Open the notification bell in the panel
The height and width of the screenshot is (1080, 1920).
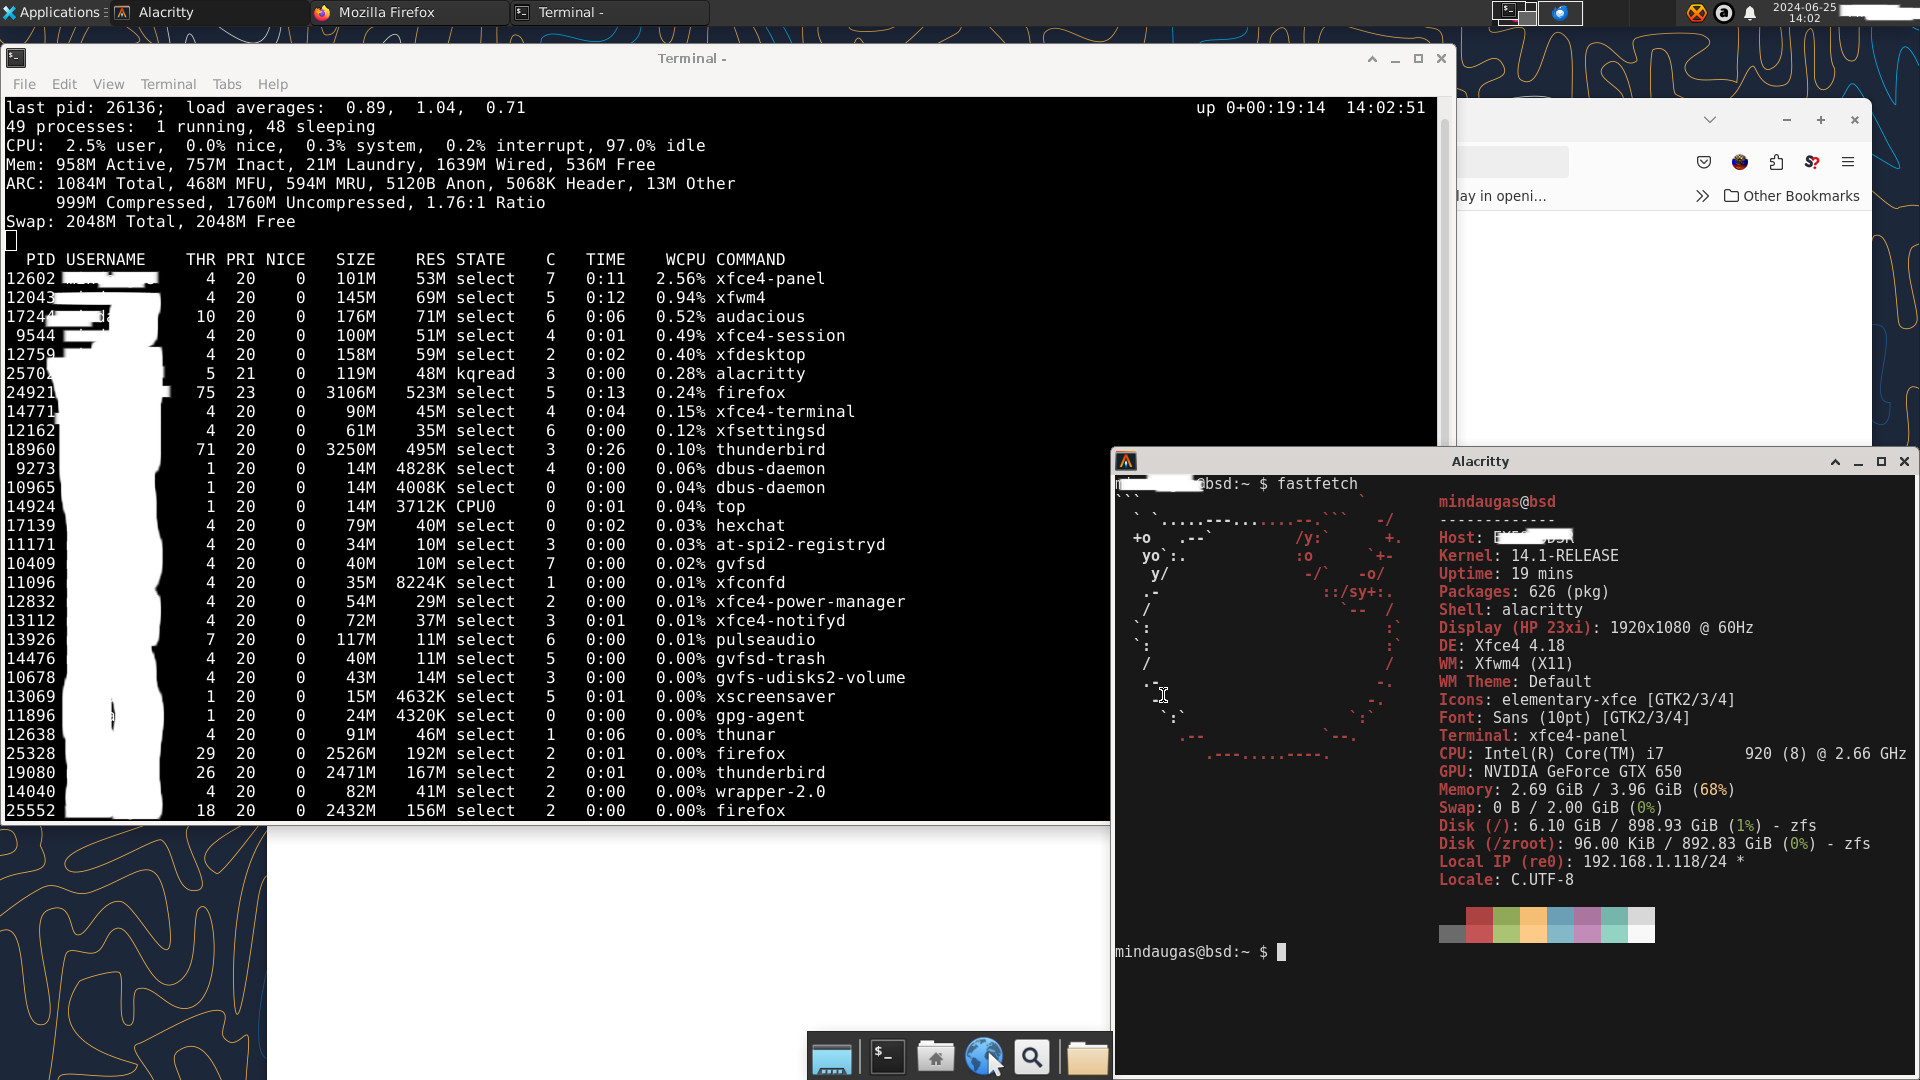pos(1750,13)
